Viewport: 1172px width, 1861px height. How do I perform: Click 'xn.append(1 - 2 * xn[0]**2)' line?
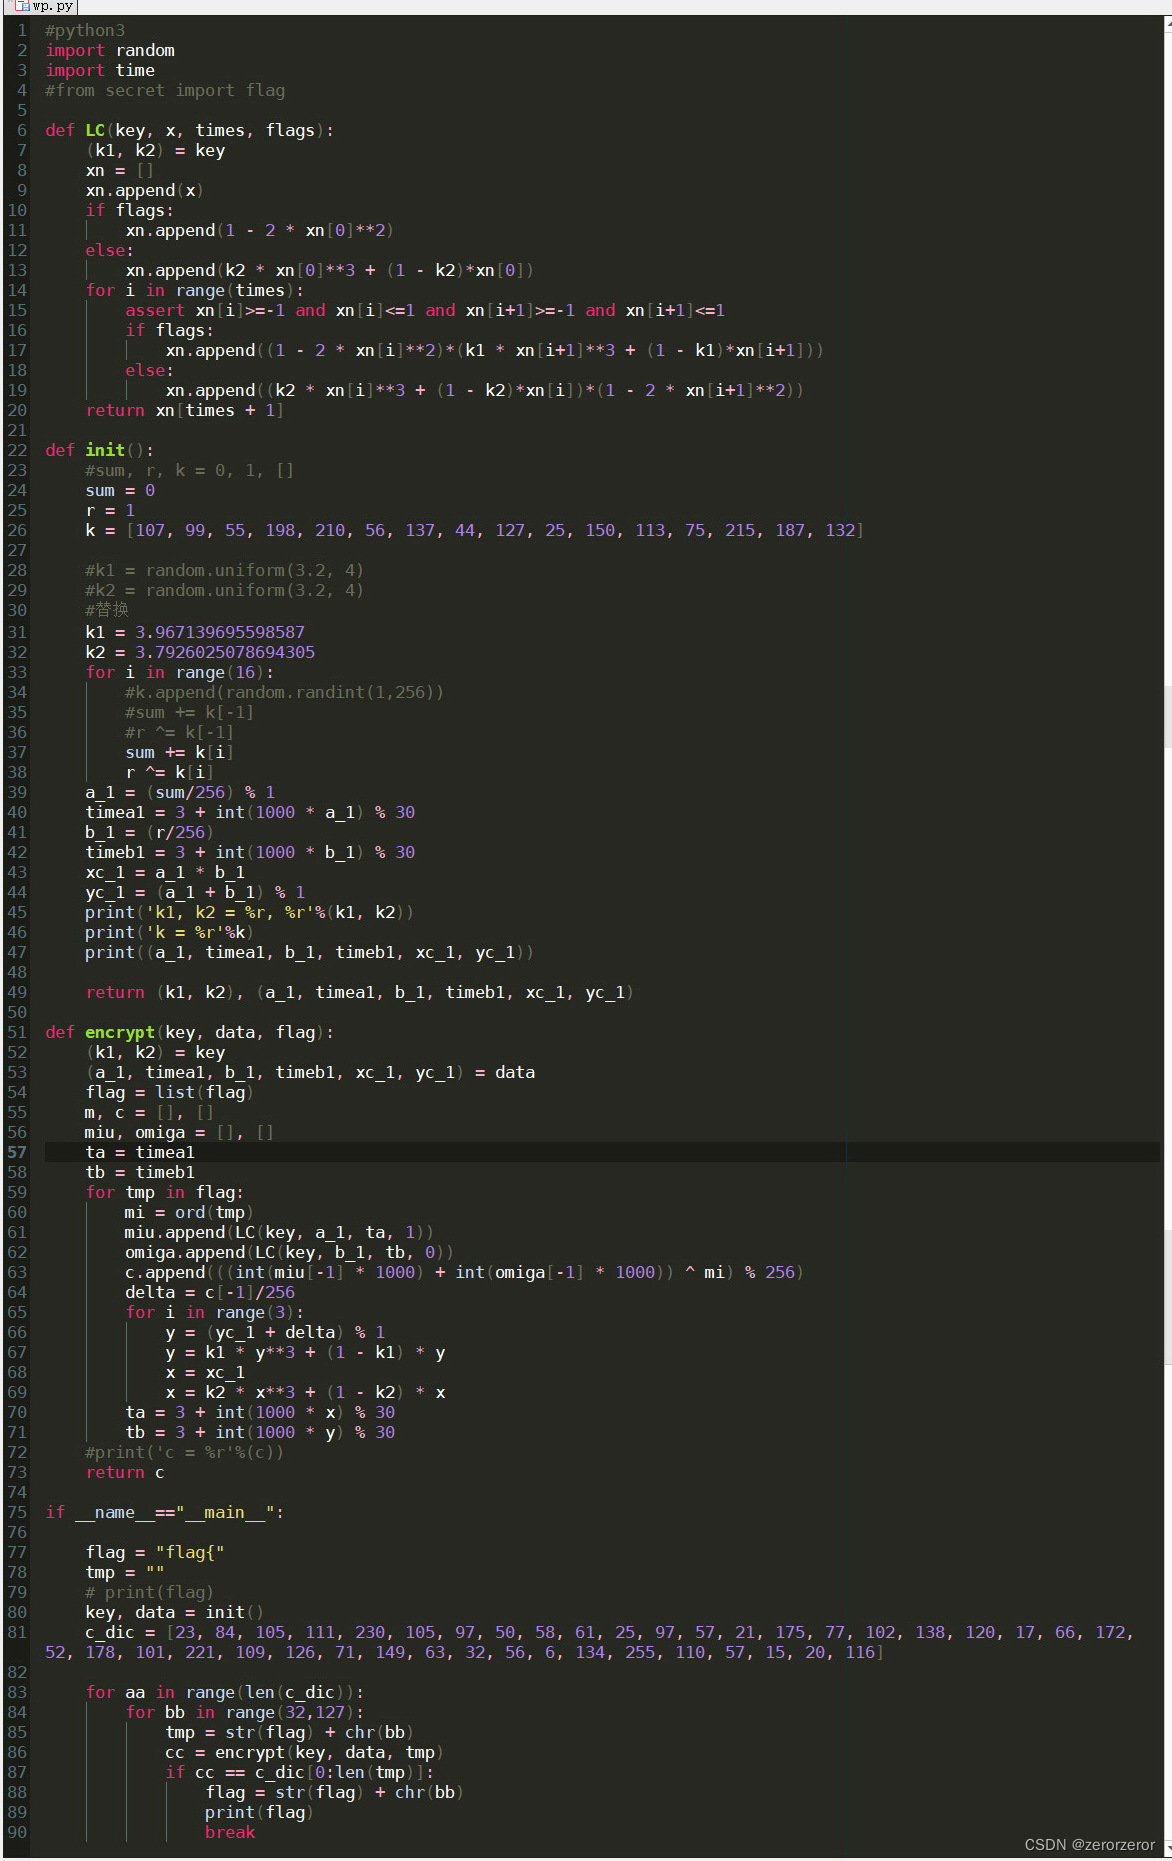click(260, 230)
